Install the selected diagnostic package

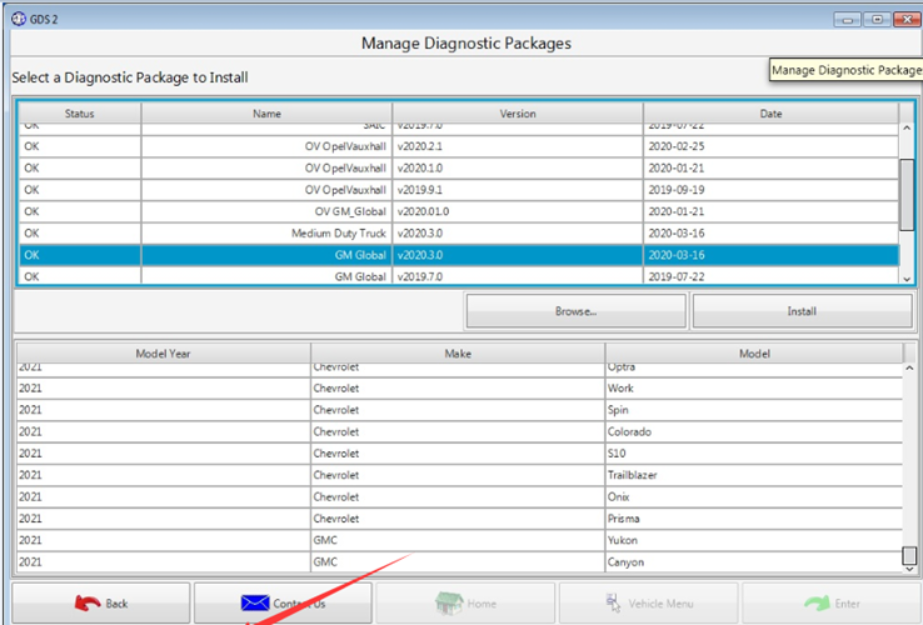click(802, 311)
